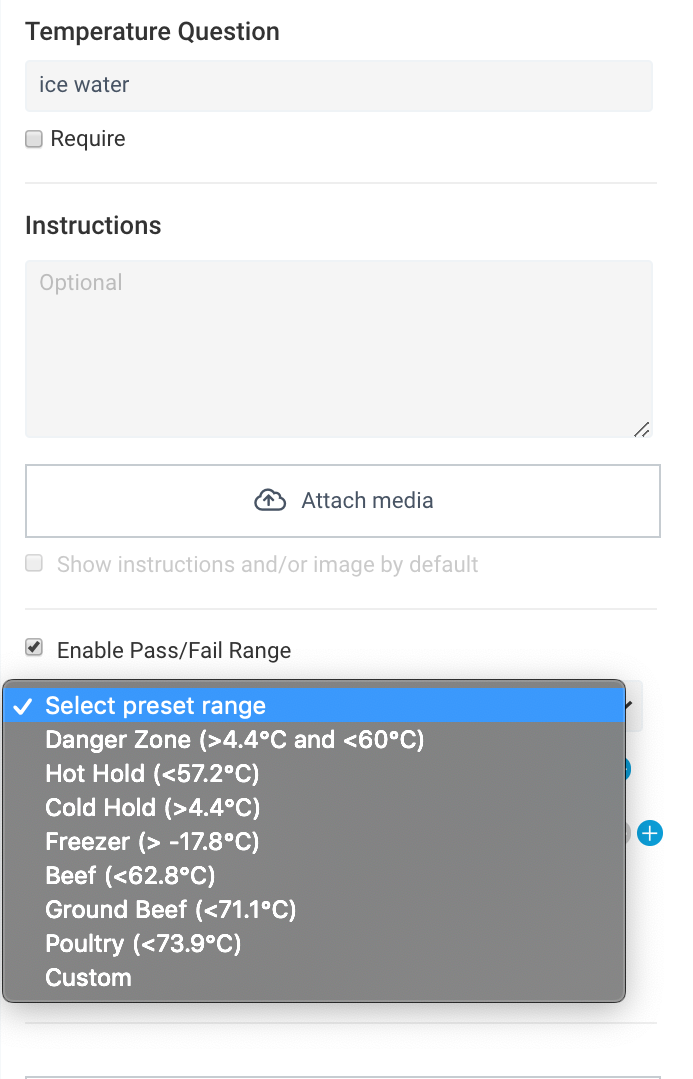Choose Custom from the preset list
Viewport: 693px width, 1079px height.
click(x=88, y=977)
